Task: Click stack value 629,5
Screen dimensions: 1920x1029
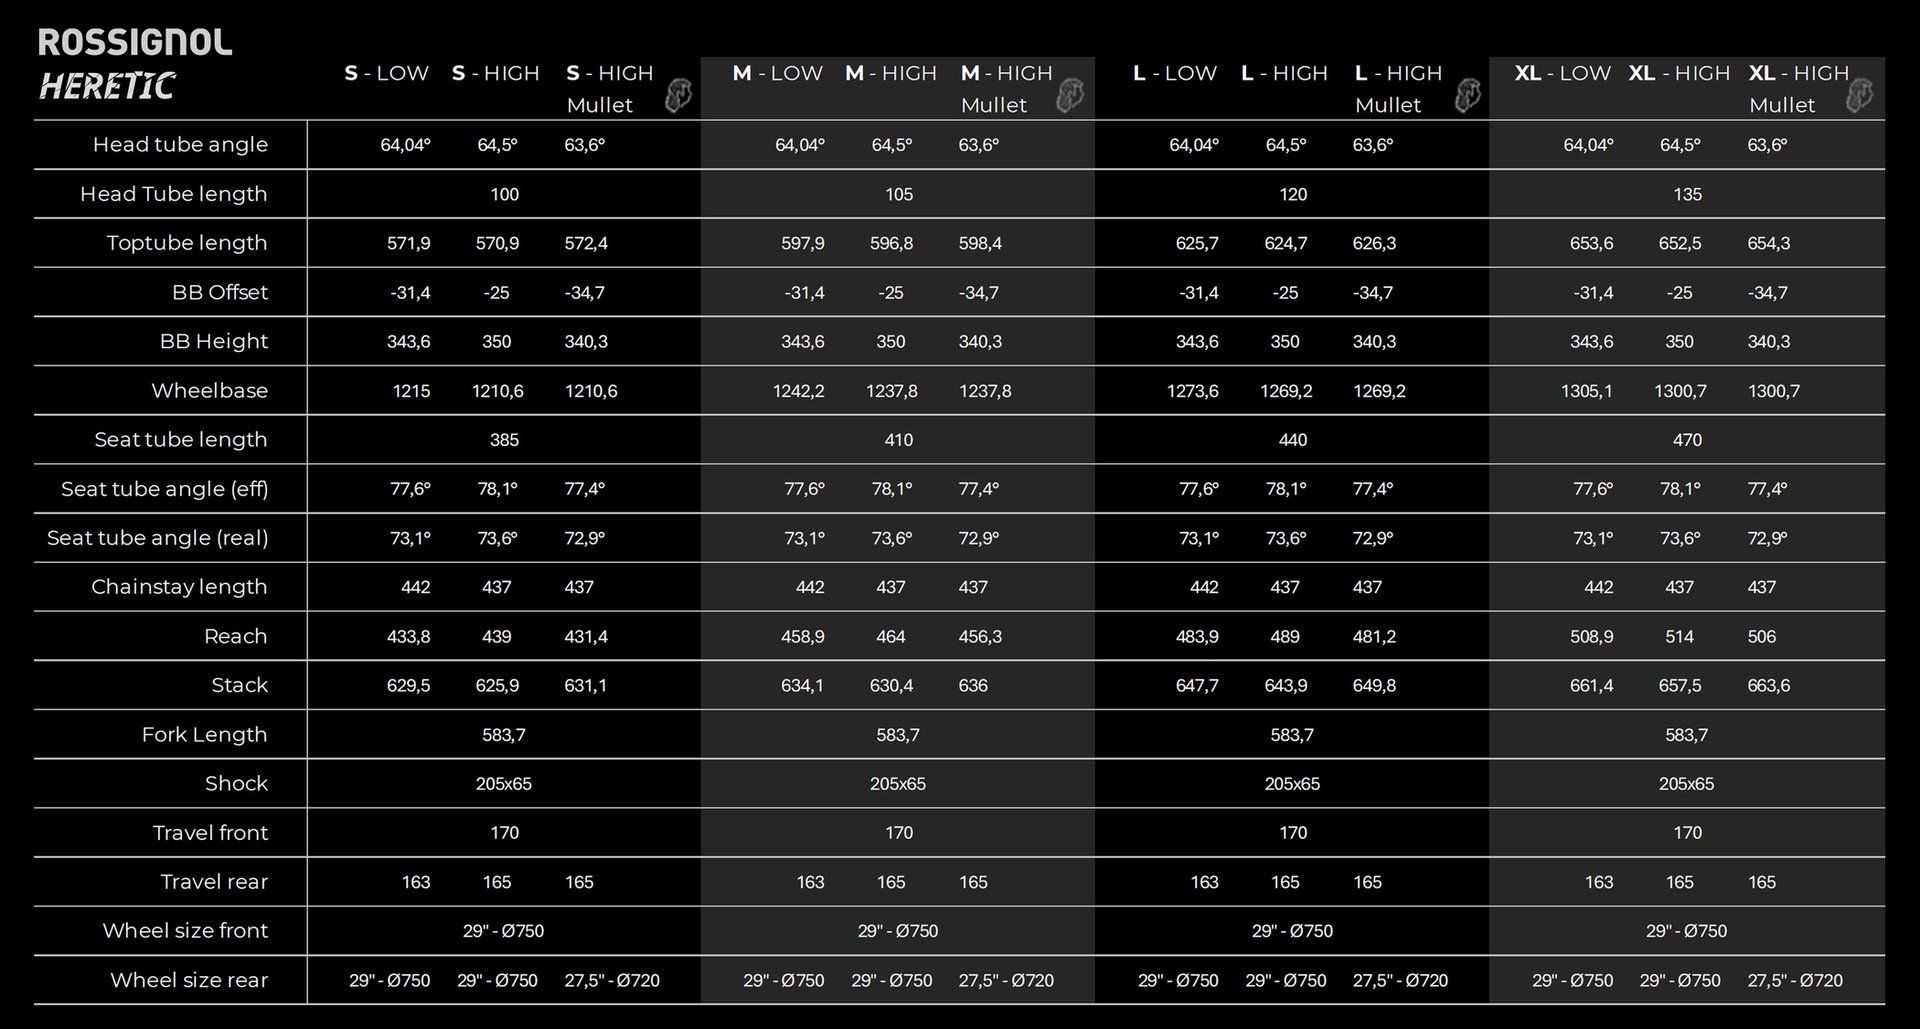Action: (x=409, y=686)
